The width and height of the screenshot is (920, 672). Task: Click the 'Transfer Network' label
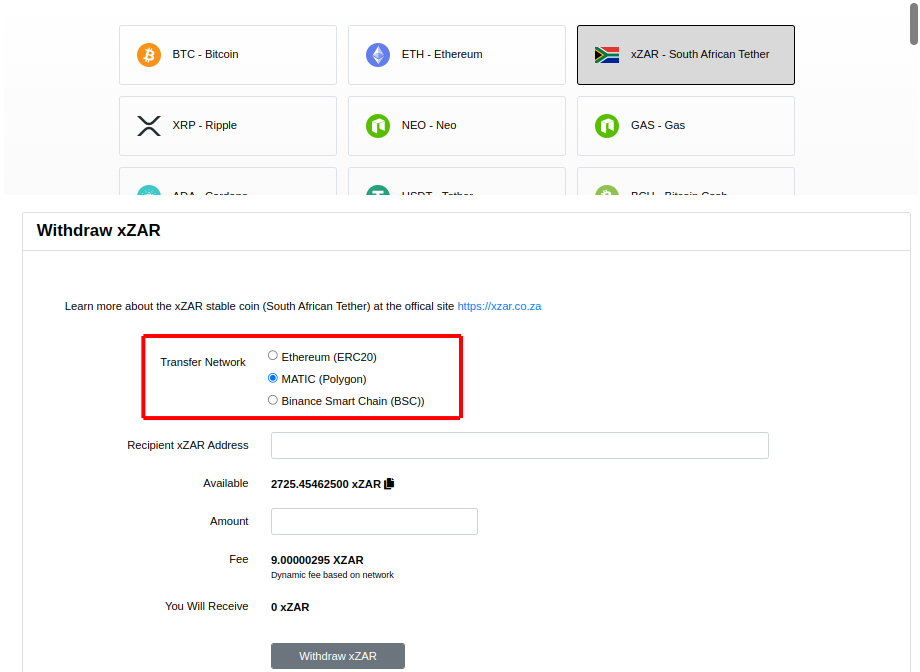(203, 363)
